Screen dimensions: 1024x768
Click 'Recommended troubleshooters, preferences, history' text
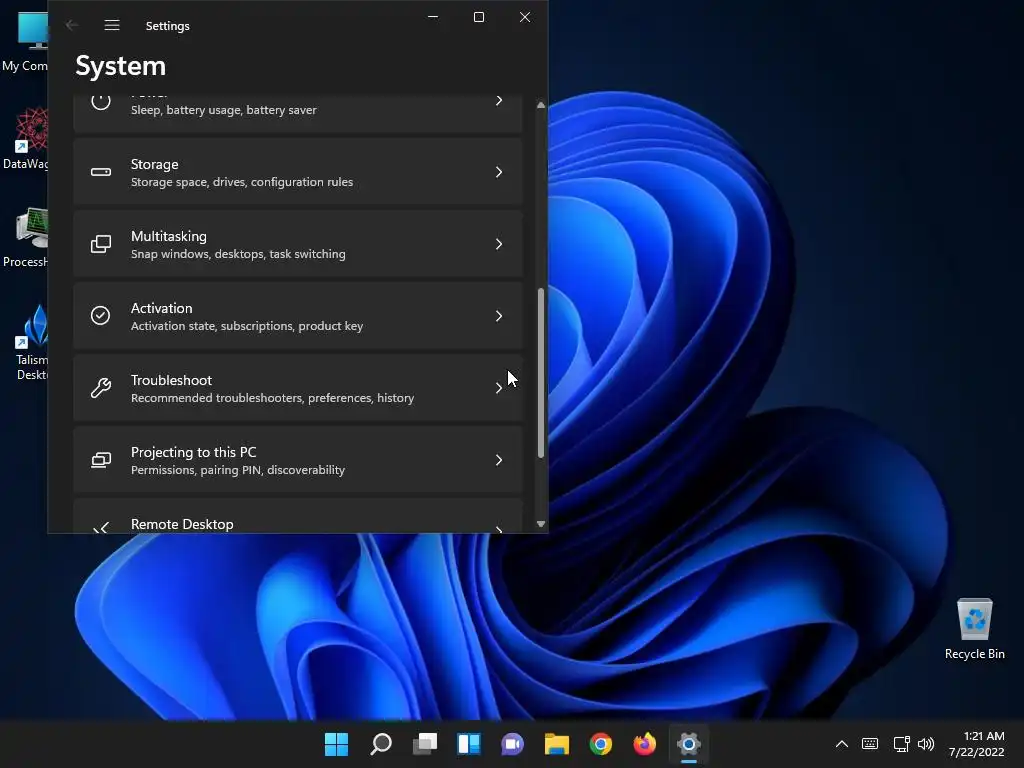272,398
